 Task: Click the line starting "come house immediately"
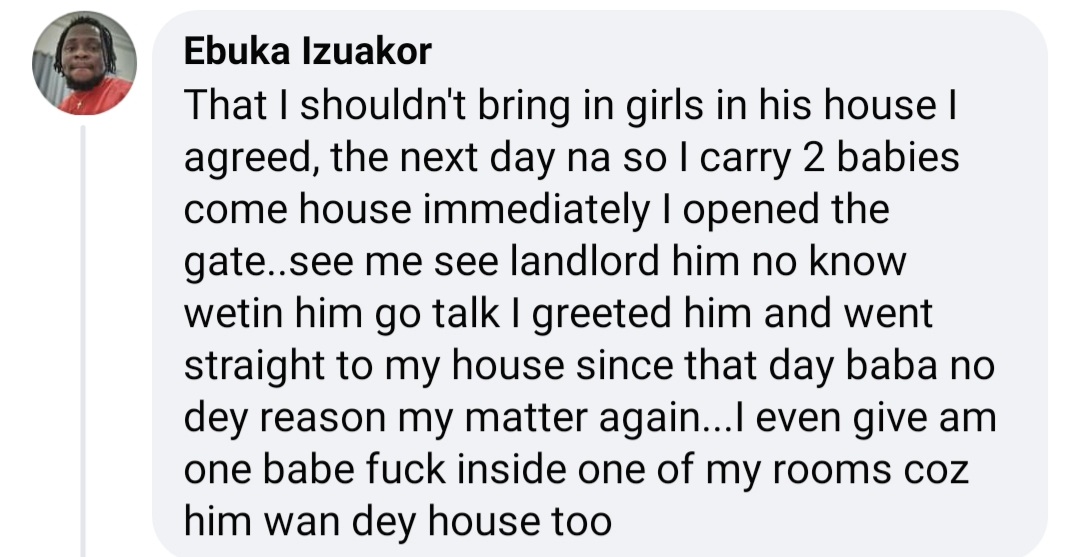coord(536,211)
